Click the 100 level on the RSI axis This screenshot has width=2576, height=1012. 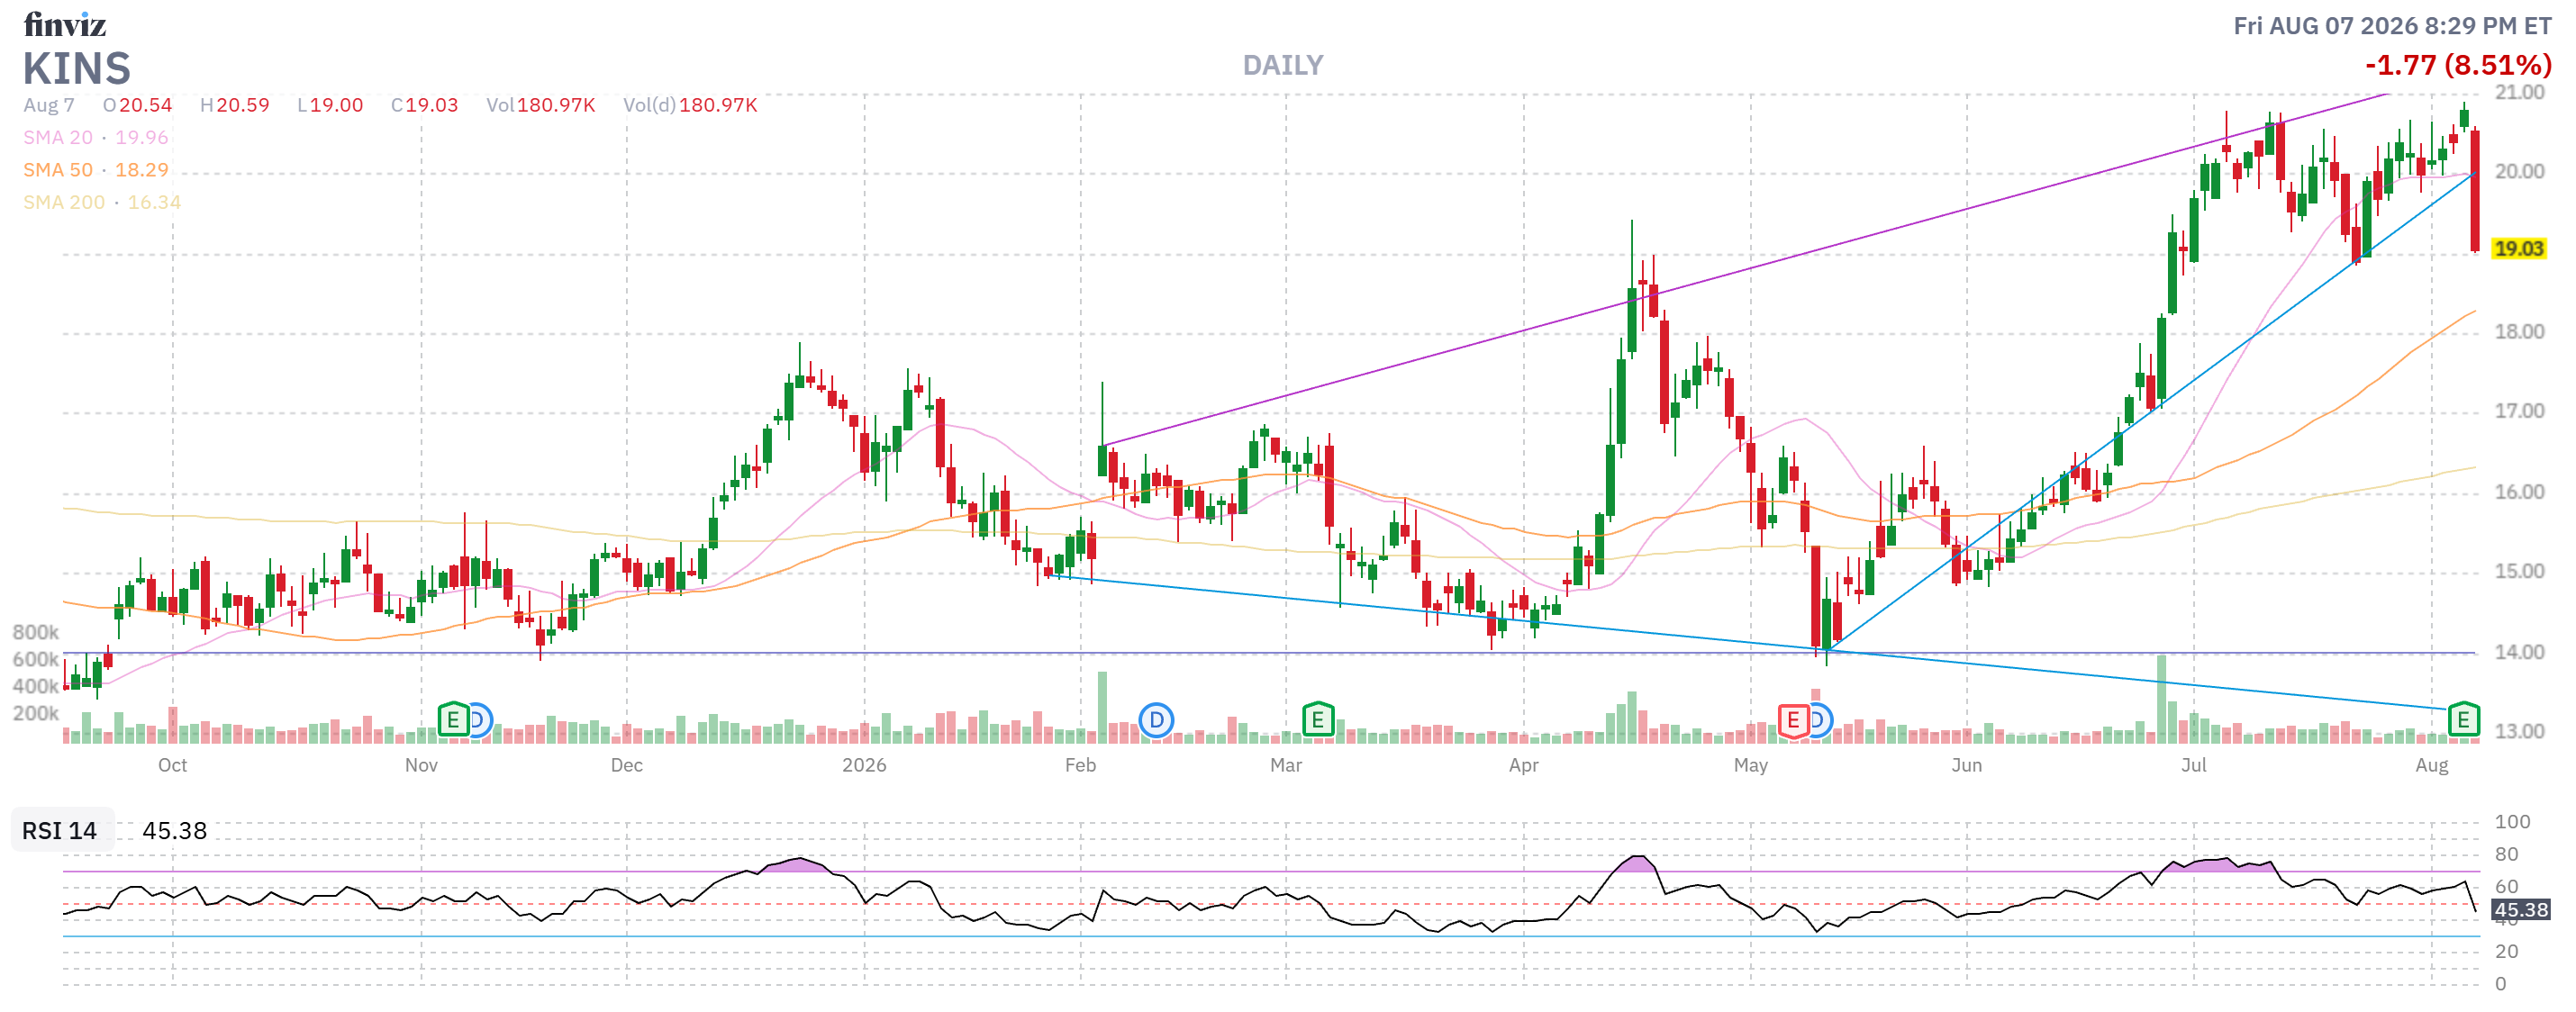click(2512, 821)
